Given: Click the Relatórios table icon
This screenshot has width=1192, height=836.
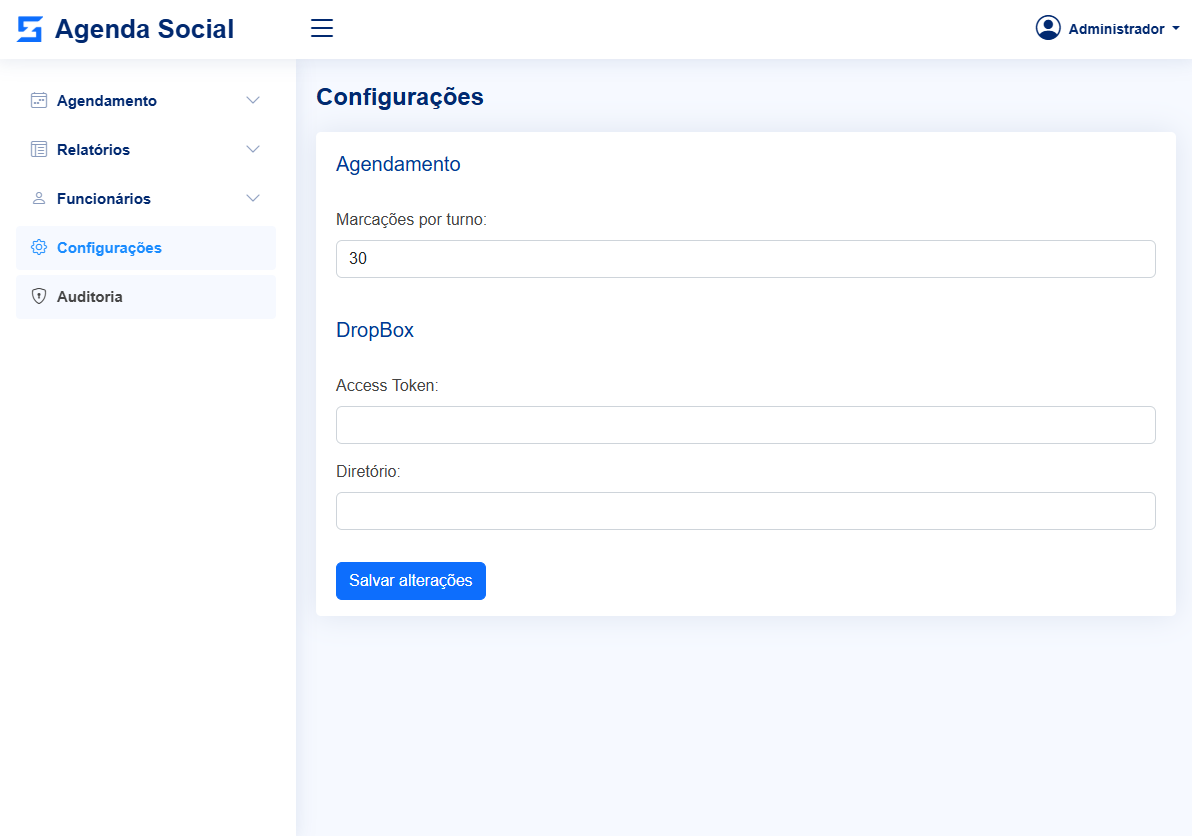Looking at the screenshot, I should coord(39,149).
